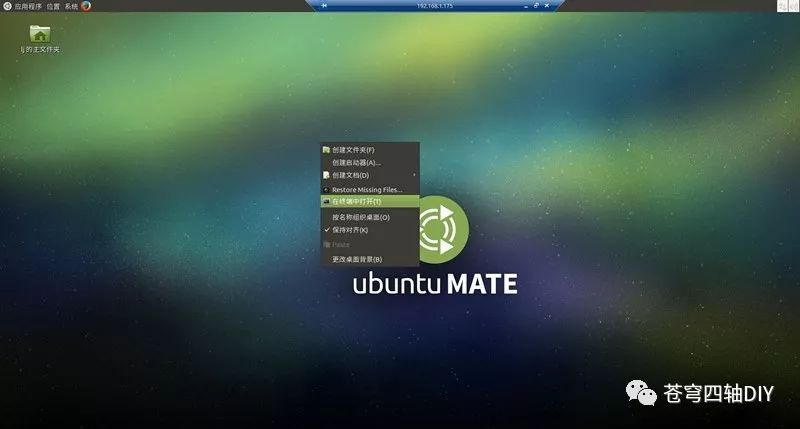Screen dimensions: 800x429
Task: Launch Firefox from the top panel
Action: 86,6
